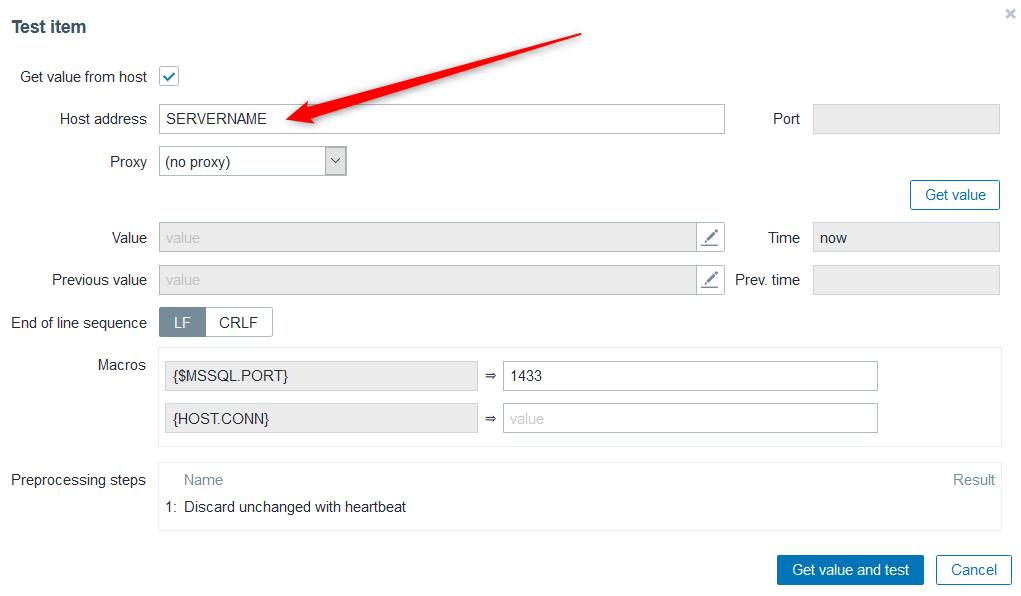The image size is (1021, 596).
Task: Select LF end of line sequence
Action: click(182, 323)
